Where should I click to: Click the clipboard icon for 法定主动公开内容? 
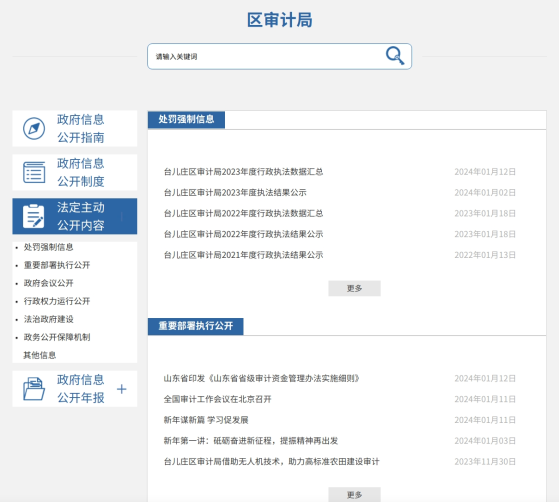tap(34, 216)
